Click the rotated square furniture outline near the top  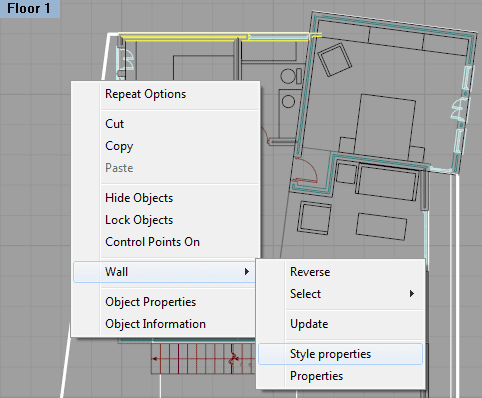334,60
